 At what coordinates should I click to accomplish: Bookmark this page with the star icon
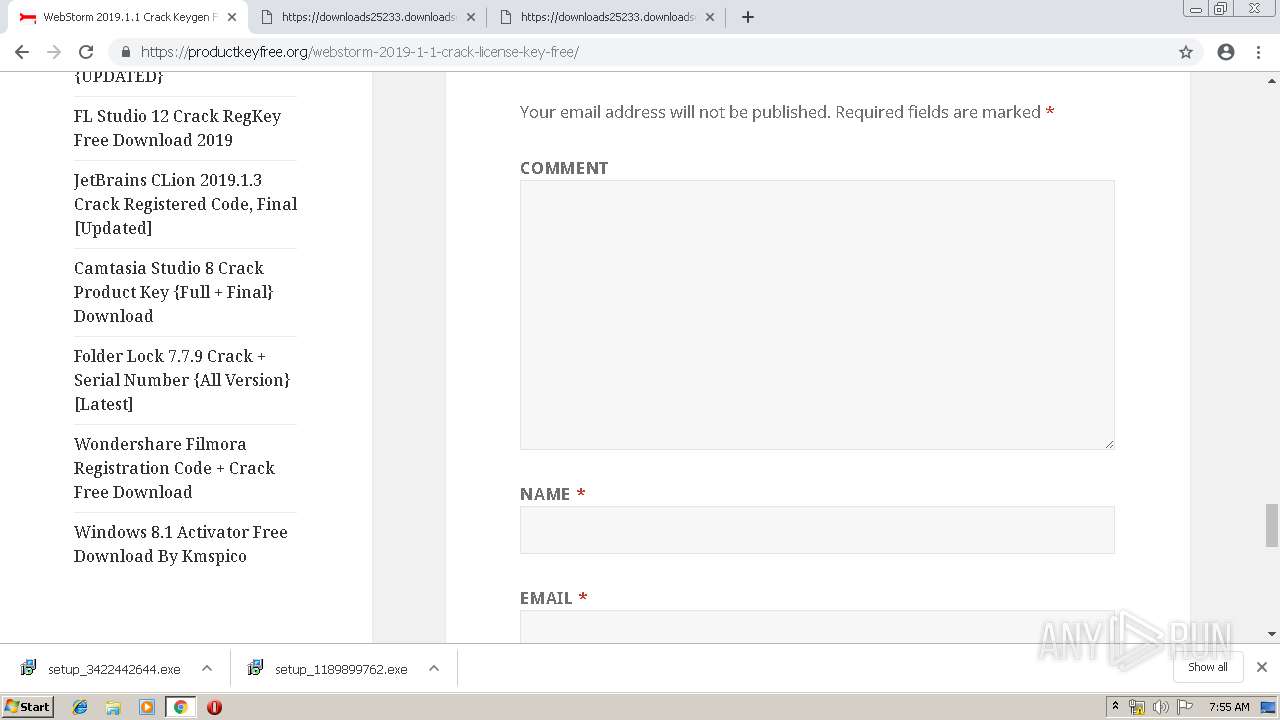click(1186, 52)
